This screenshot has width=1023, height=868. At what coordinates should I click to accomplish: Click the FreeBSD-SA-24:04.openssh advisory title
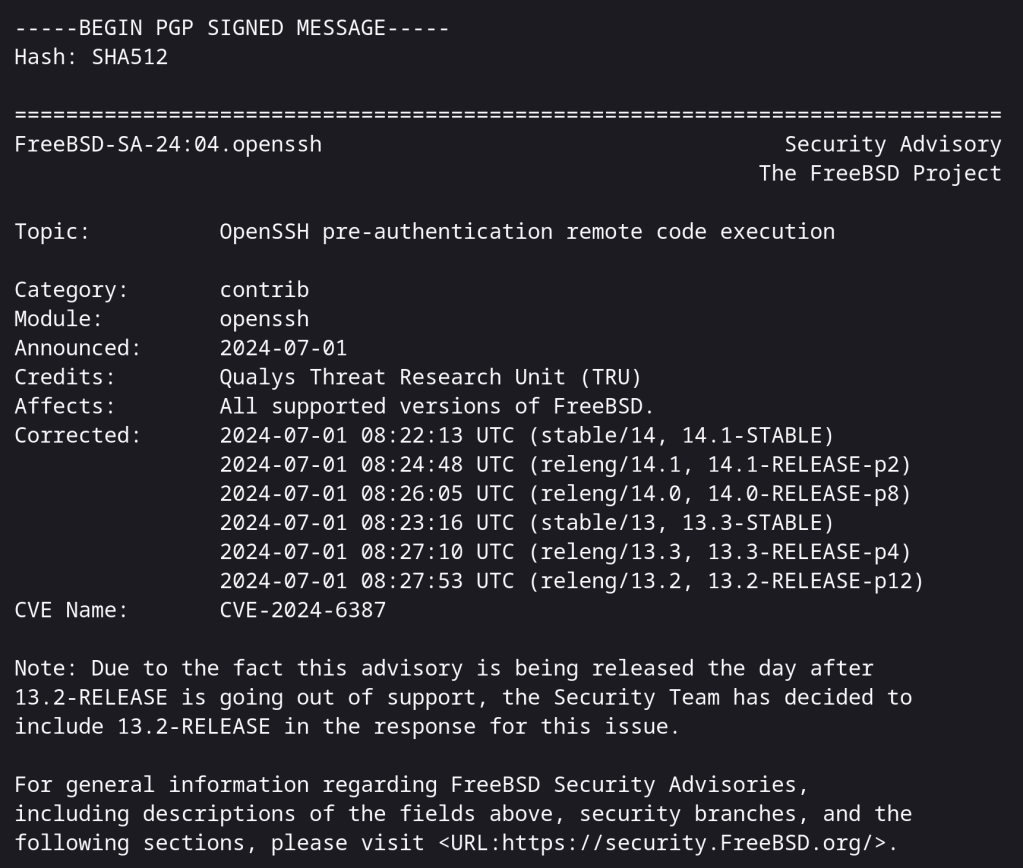click(x=168, y=144)
